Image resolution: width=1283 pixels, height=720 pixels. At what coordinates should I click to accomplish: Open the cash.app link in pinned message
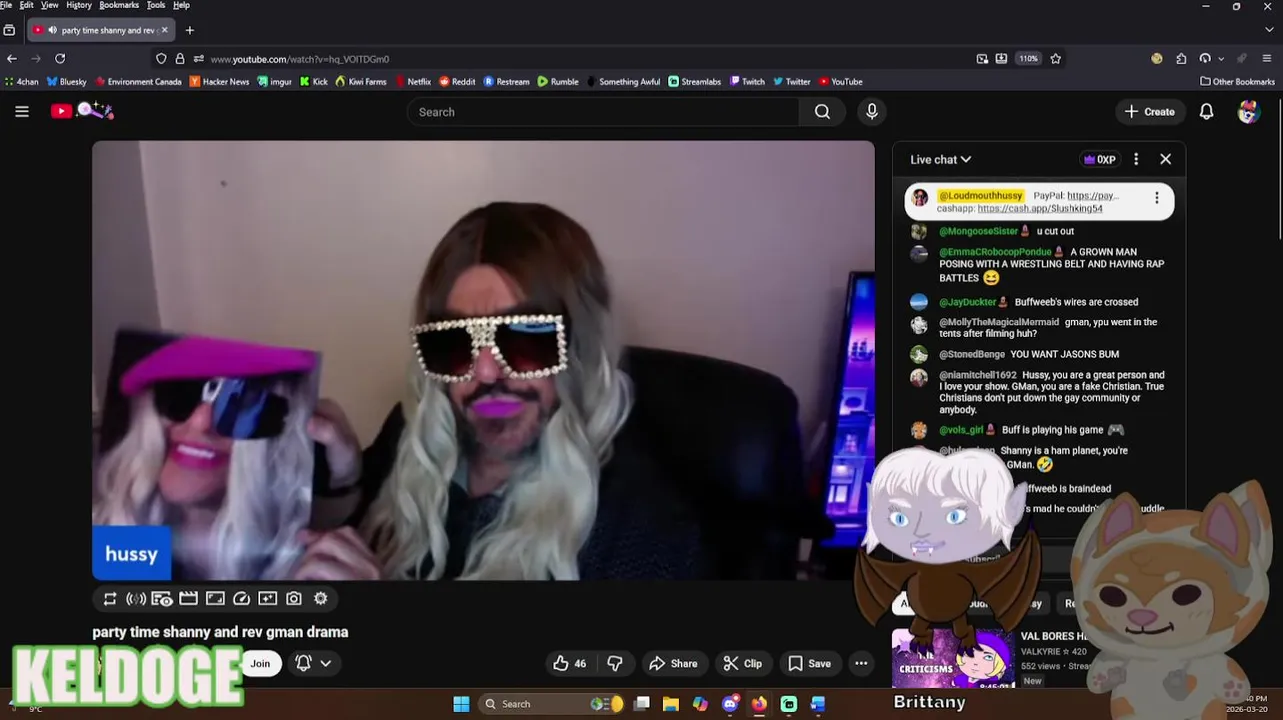click(x=1040, y=208)
